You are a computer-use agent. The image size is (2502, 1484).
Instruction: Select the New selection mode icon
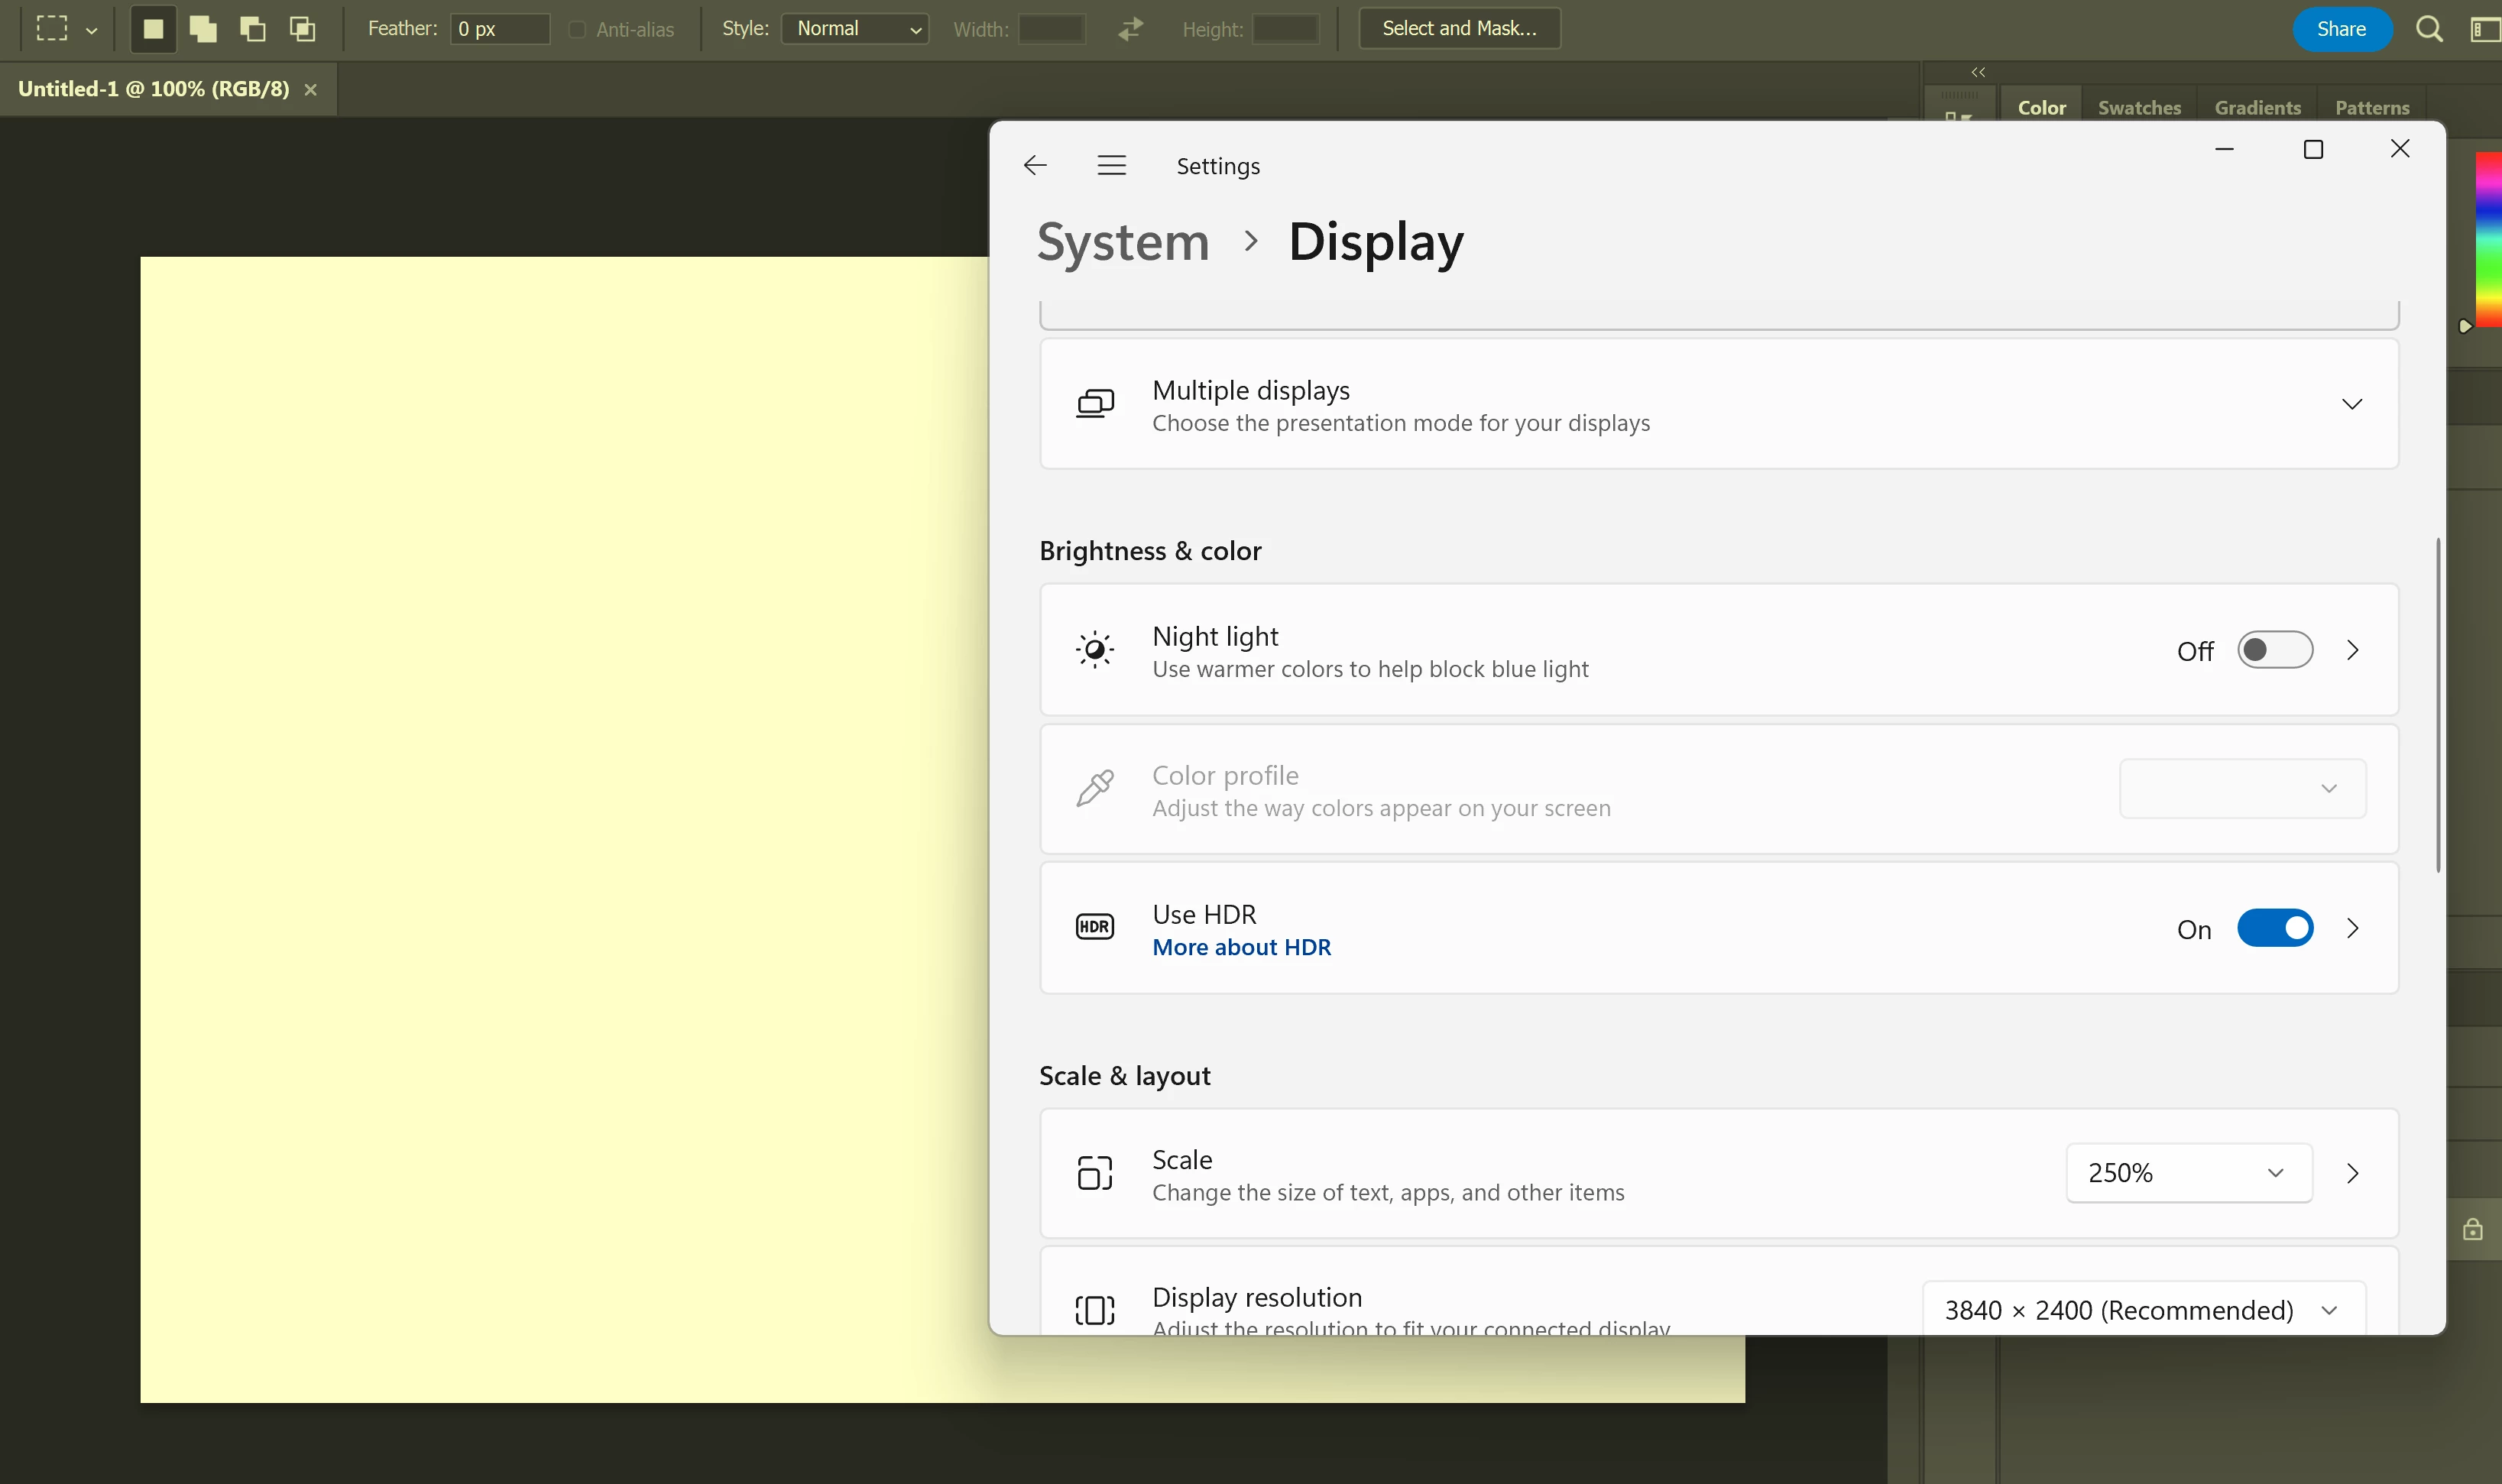(x=153, y=29)
